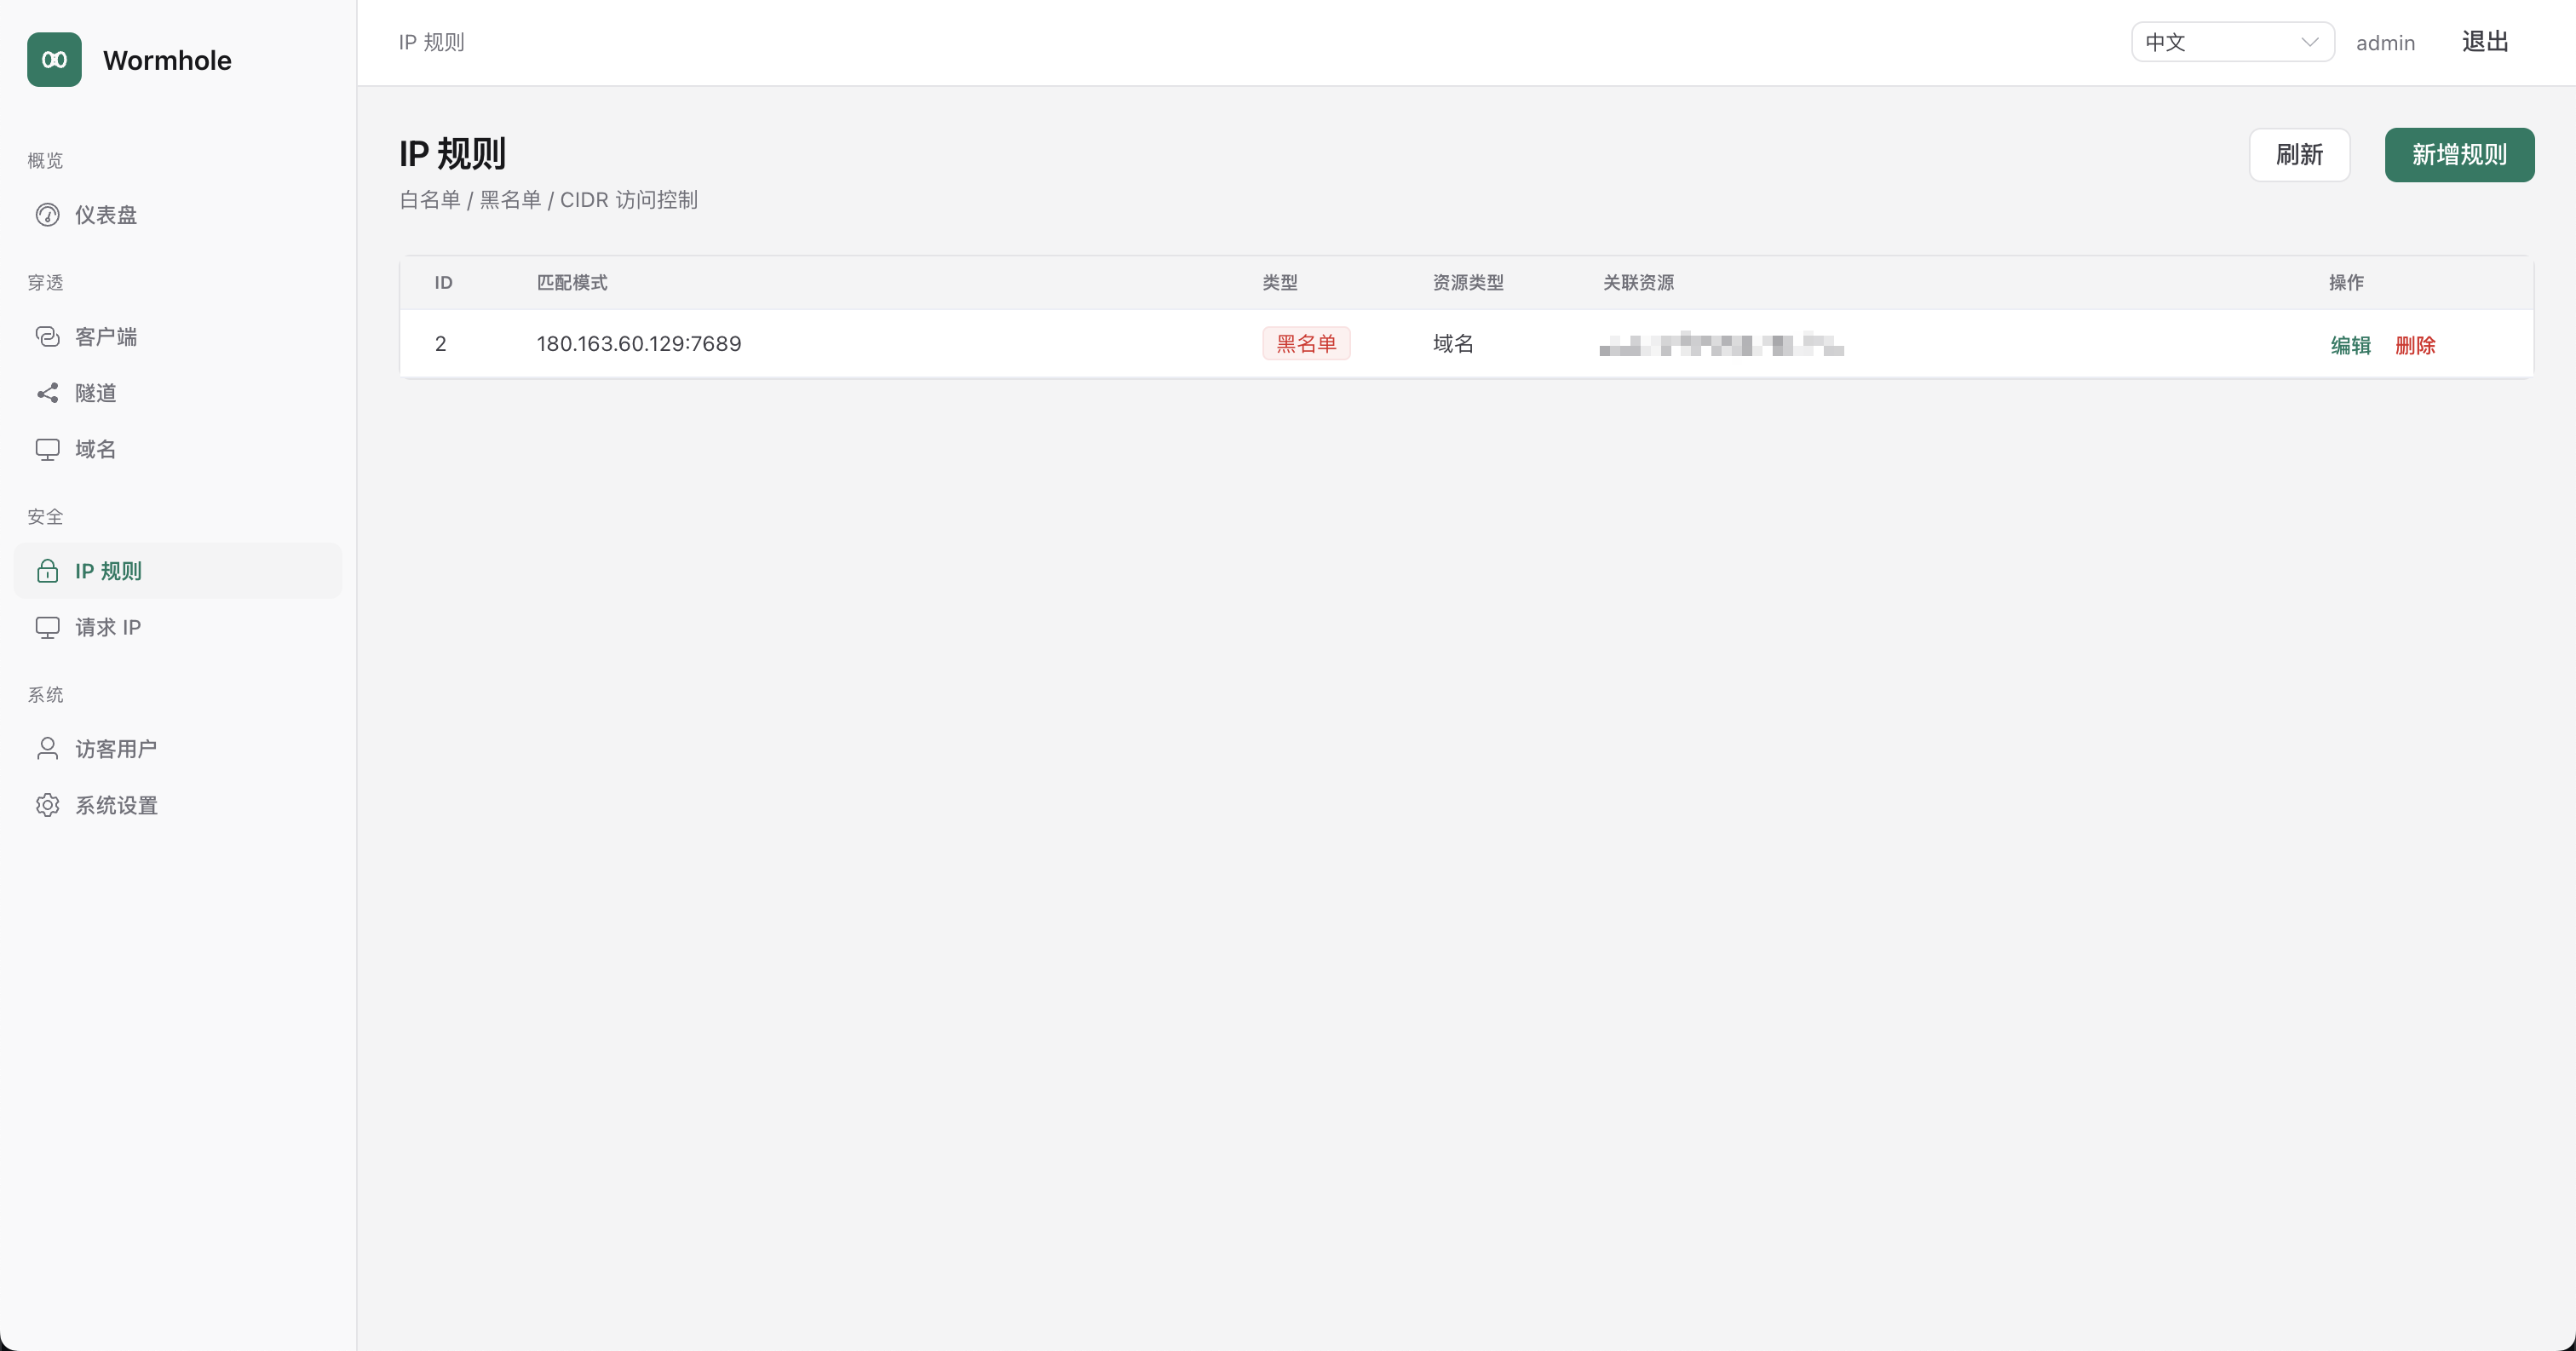Click the monitor icon beside 请求 IP
The image size is (2576, 1351).
coord(47,627)
